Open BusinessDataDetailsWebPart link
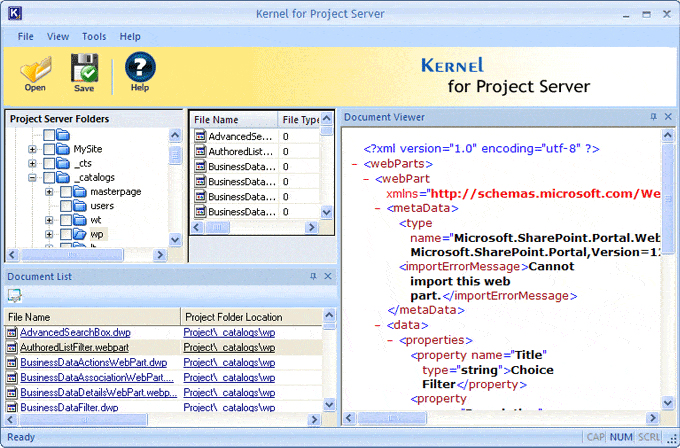 (98, 392)
